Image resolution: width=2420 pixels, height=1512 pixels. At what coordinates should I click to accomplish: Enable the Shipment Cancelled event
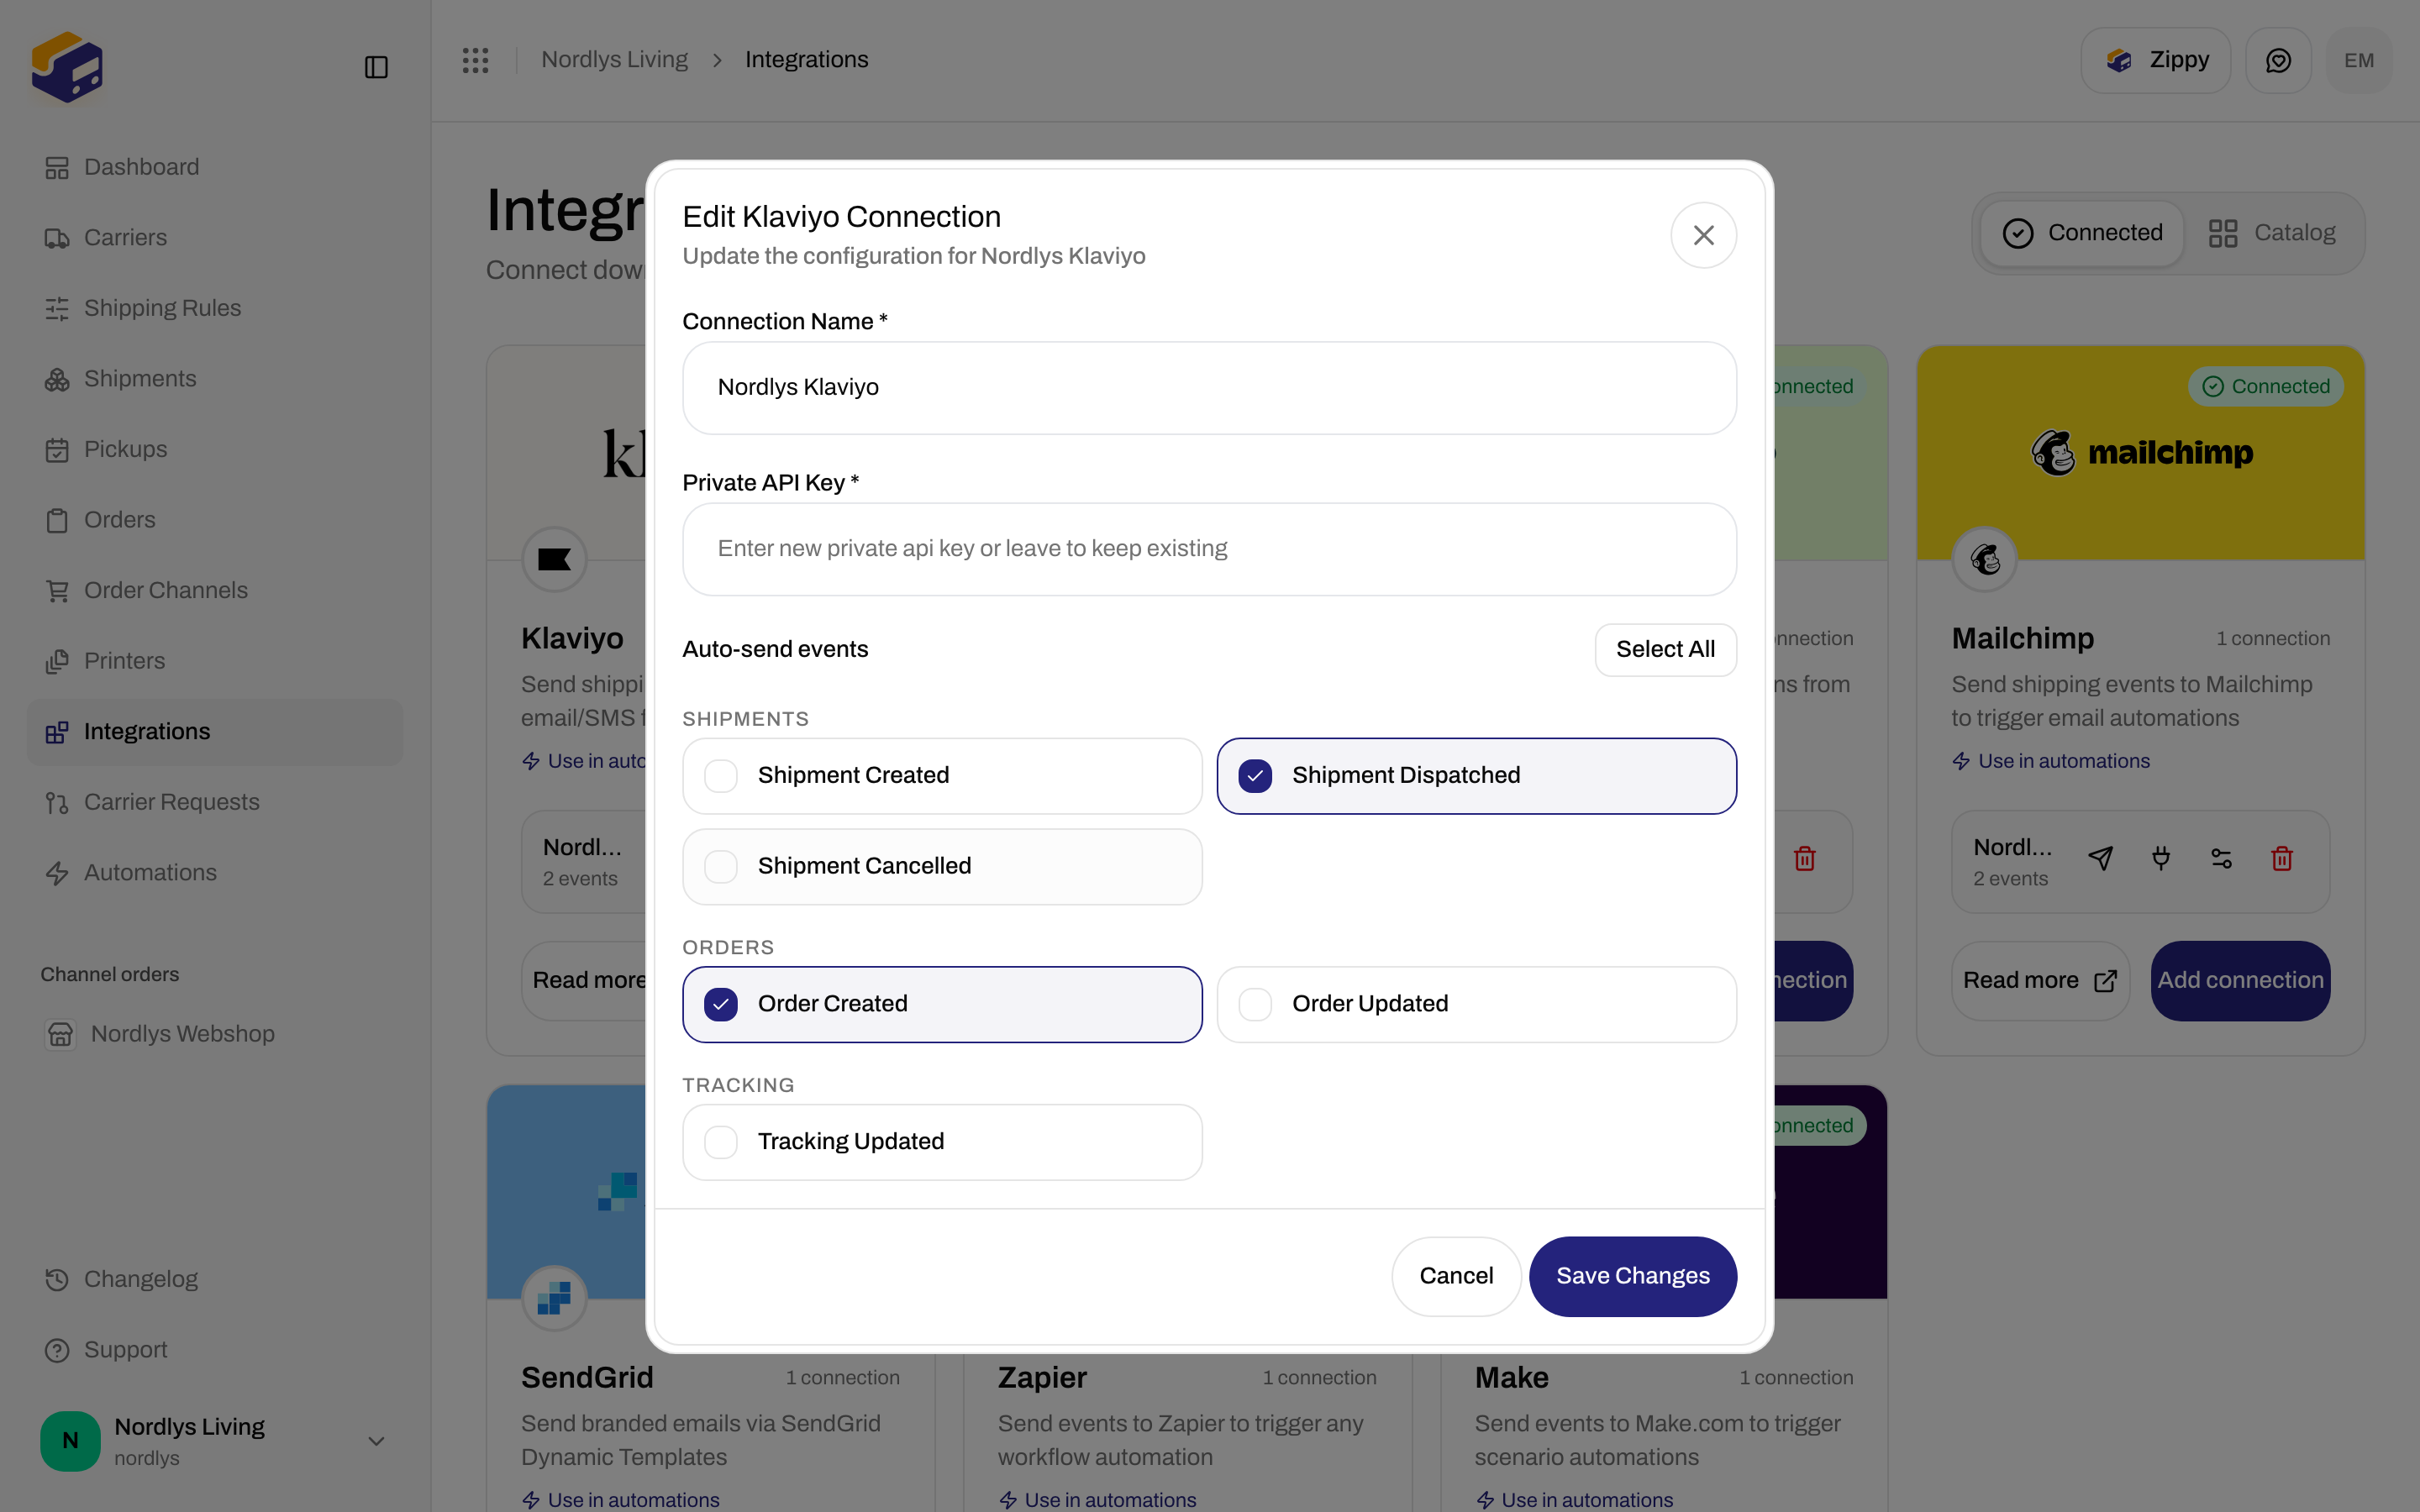coord(942,866)
